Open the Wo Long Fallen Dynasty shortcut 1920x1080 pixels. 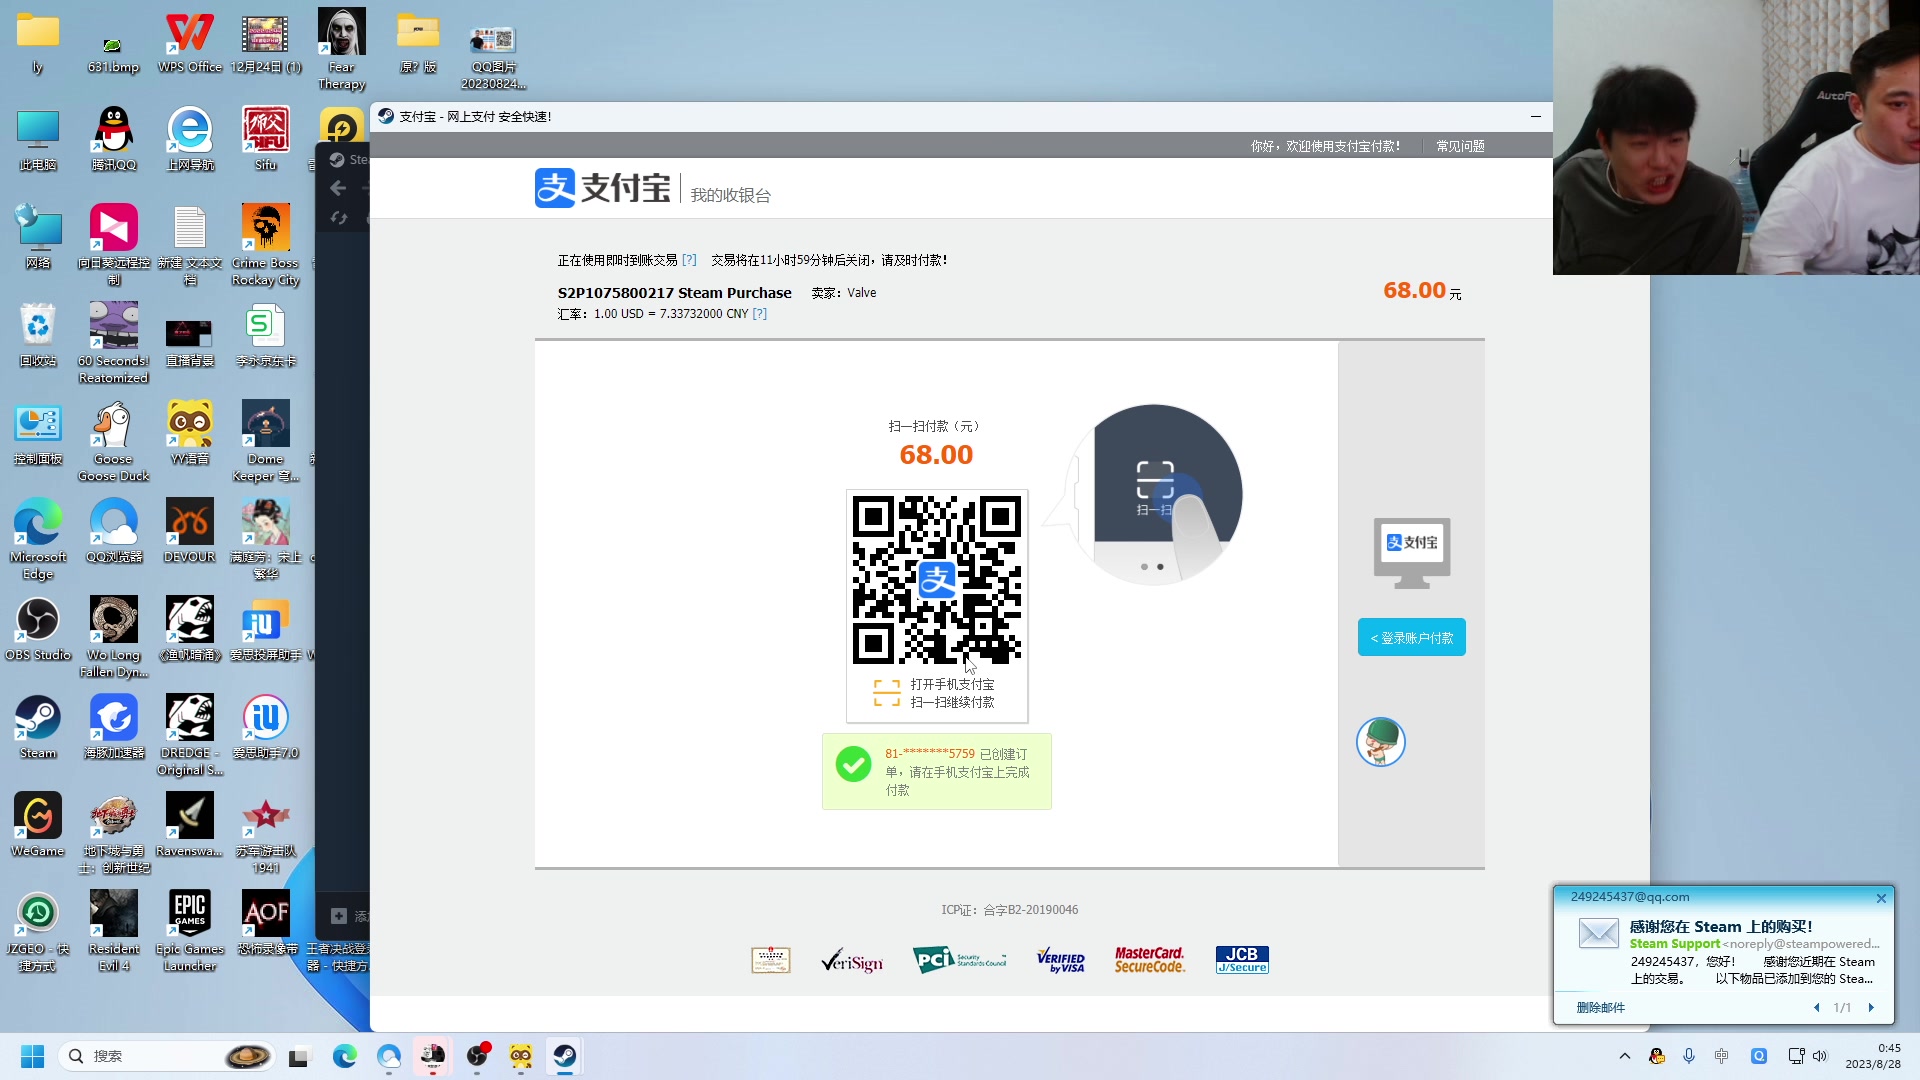(114, 638)
